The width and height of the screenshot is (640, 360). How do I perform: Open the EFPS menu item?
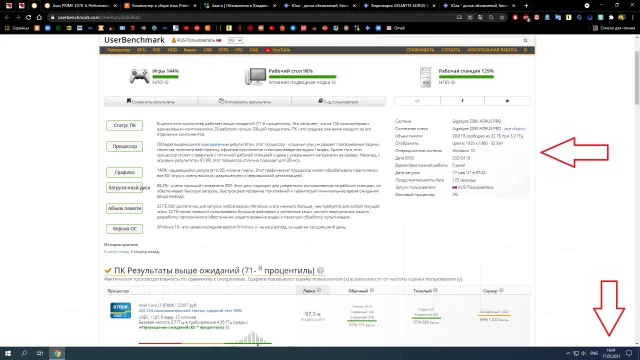click(x=223, y=50)
